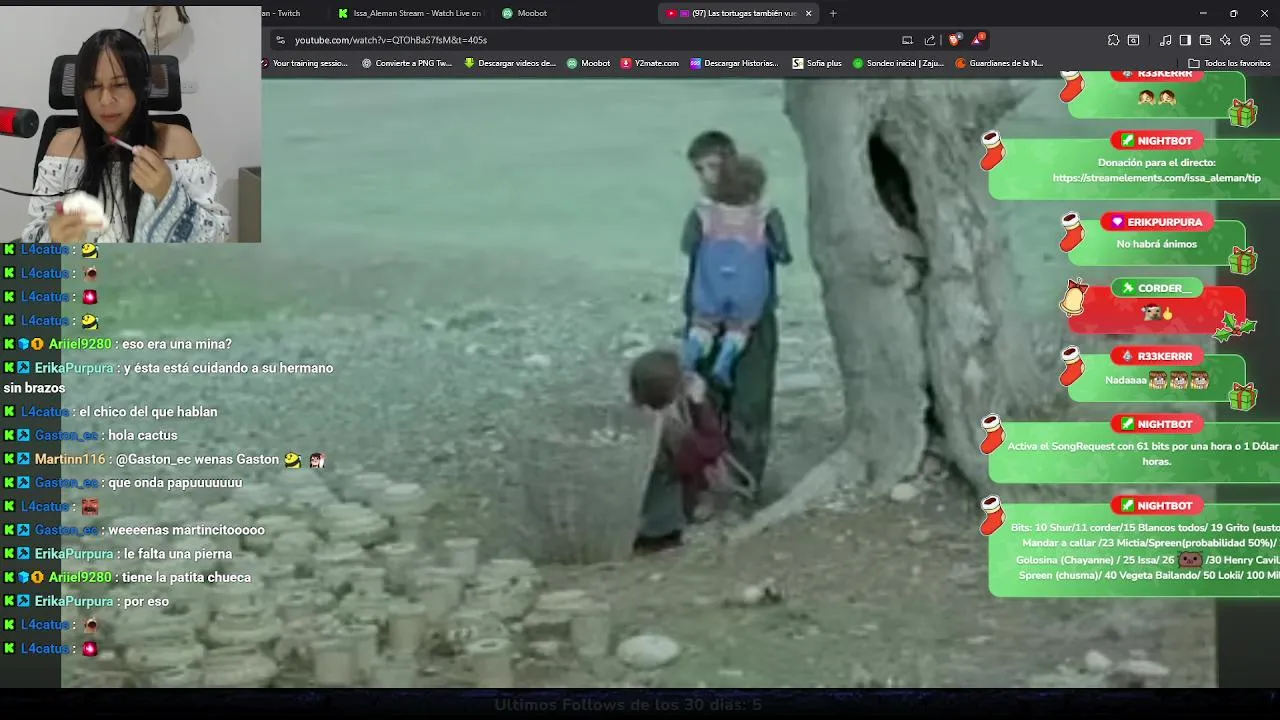Click the CORDER_ red alert header
This screenshot has width=1280, height=720.
(1156, 288)
